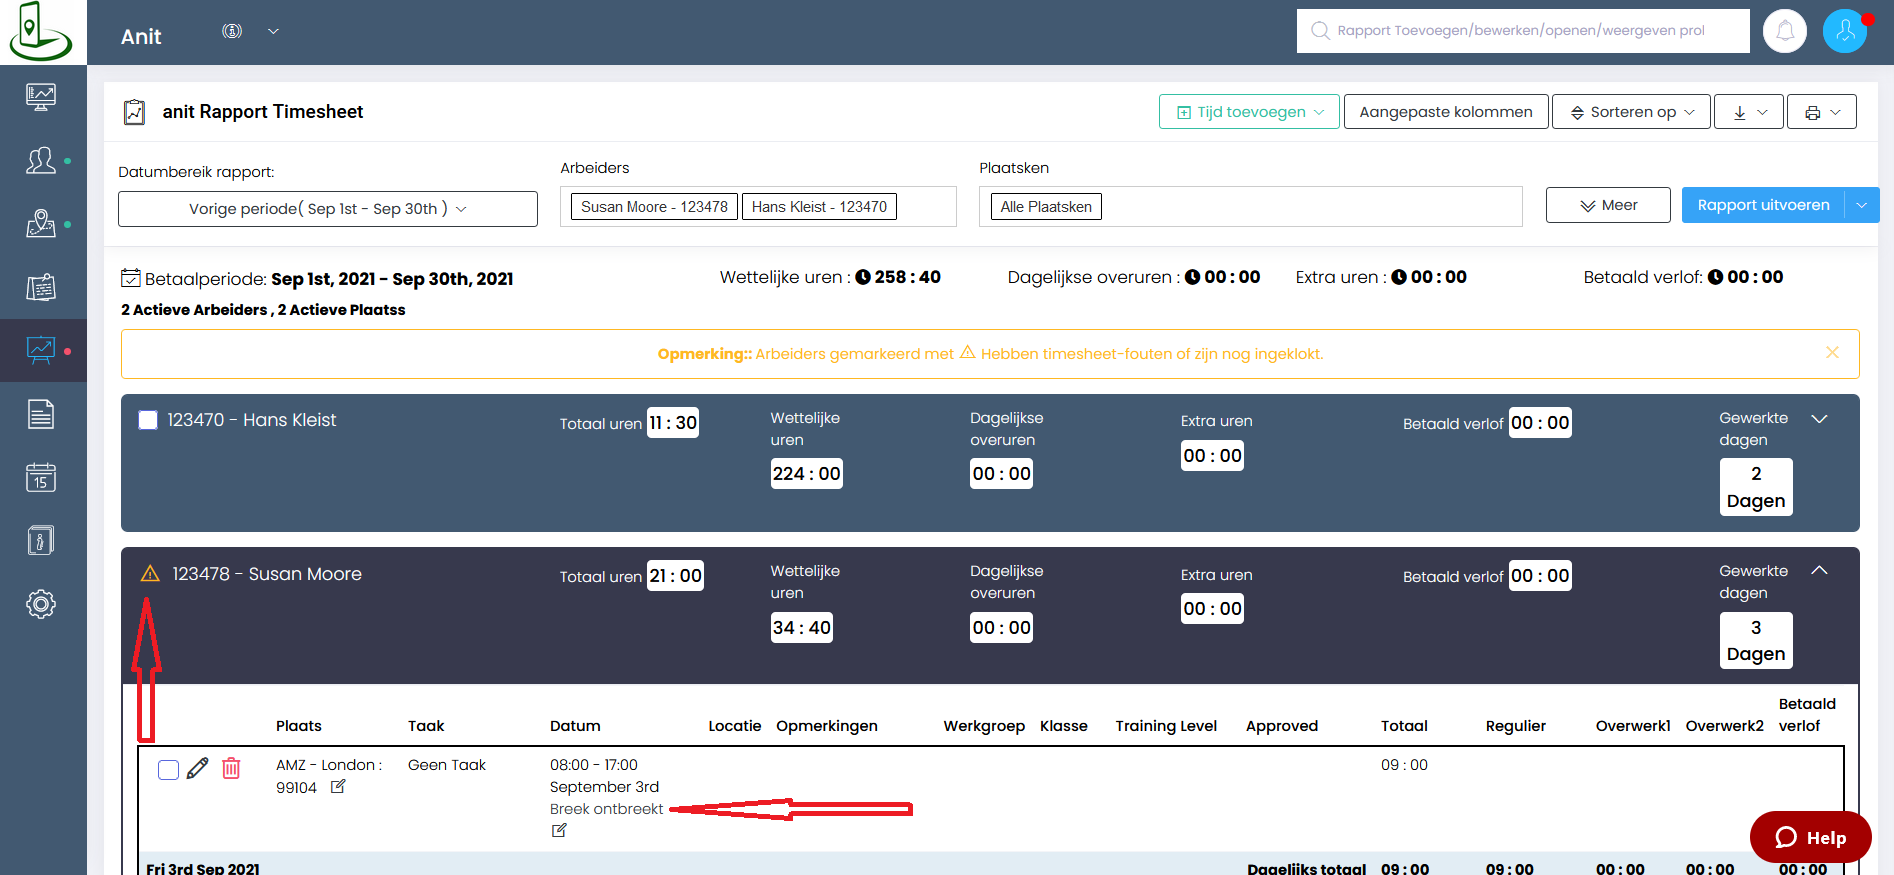This screenshot has width=1894, height=875.
Task: Click the pencil edit icon for the AMZ London entry
Action: pyautogui.click(x=198, y=768)
